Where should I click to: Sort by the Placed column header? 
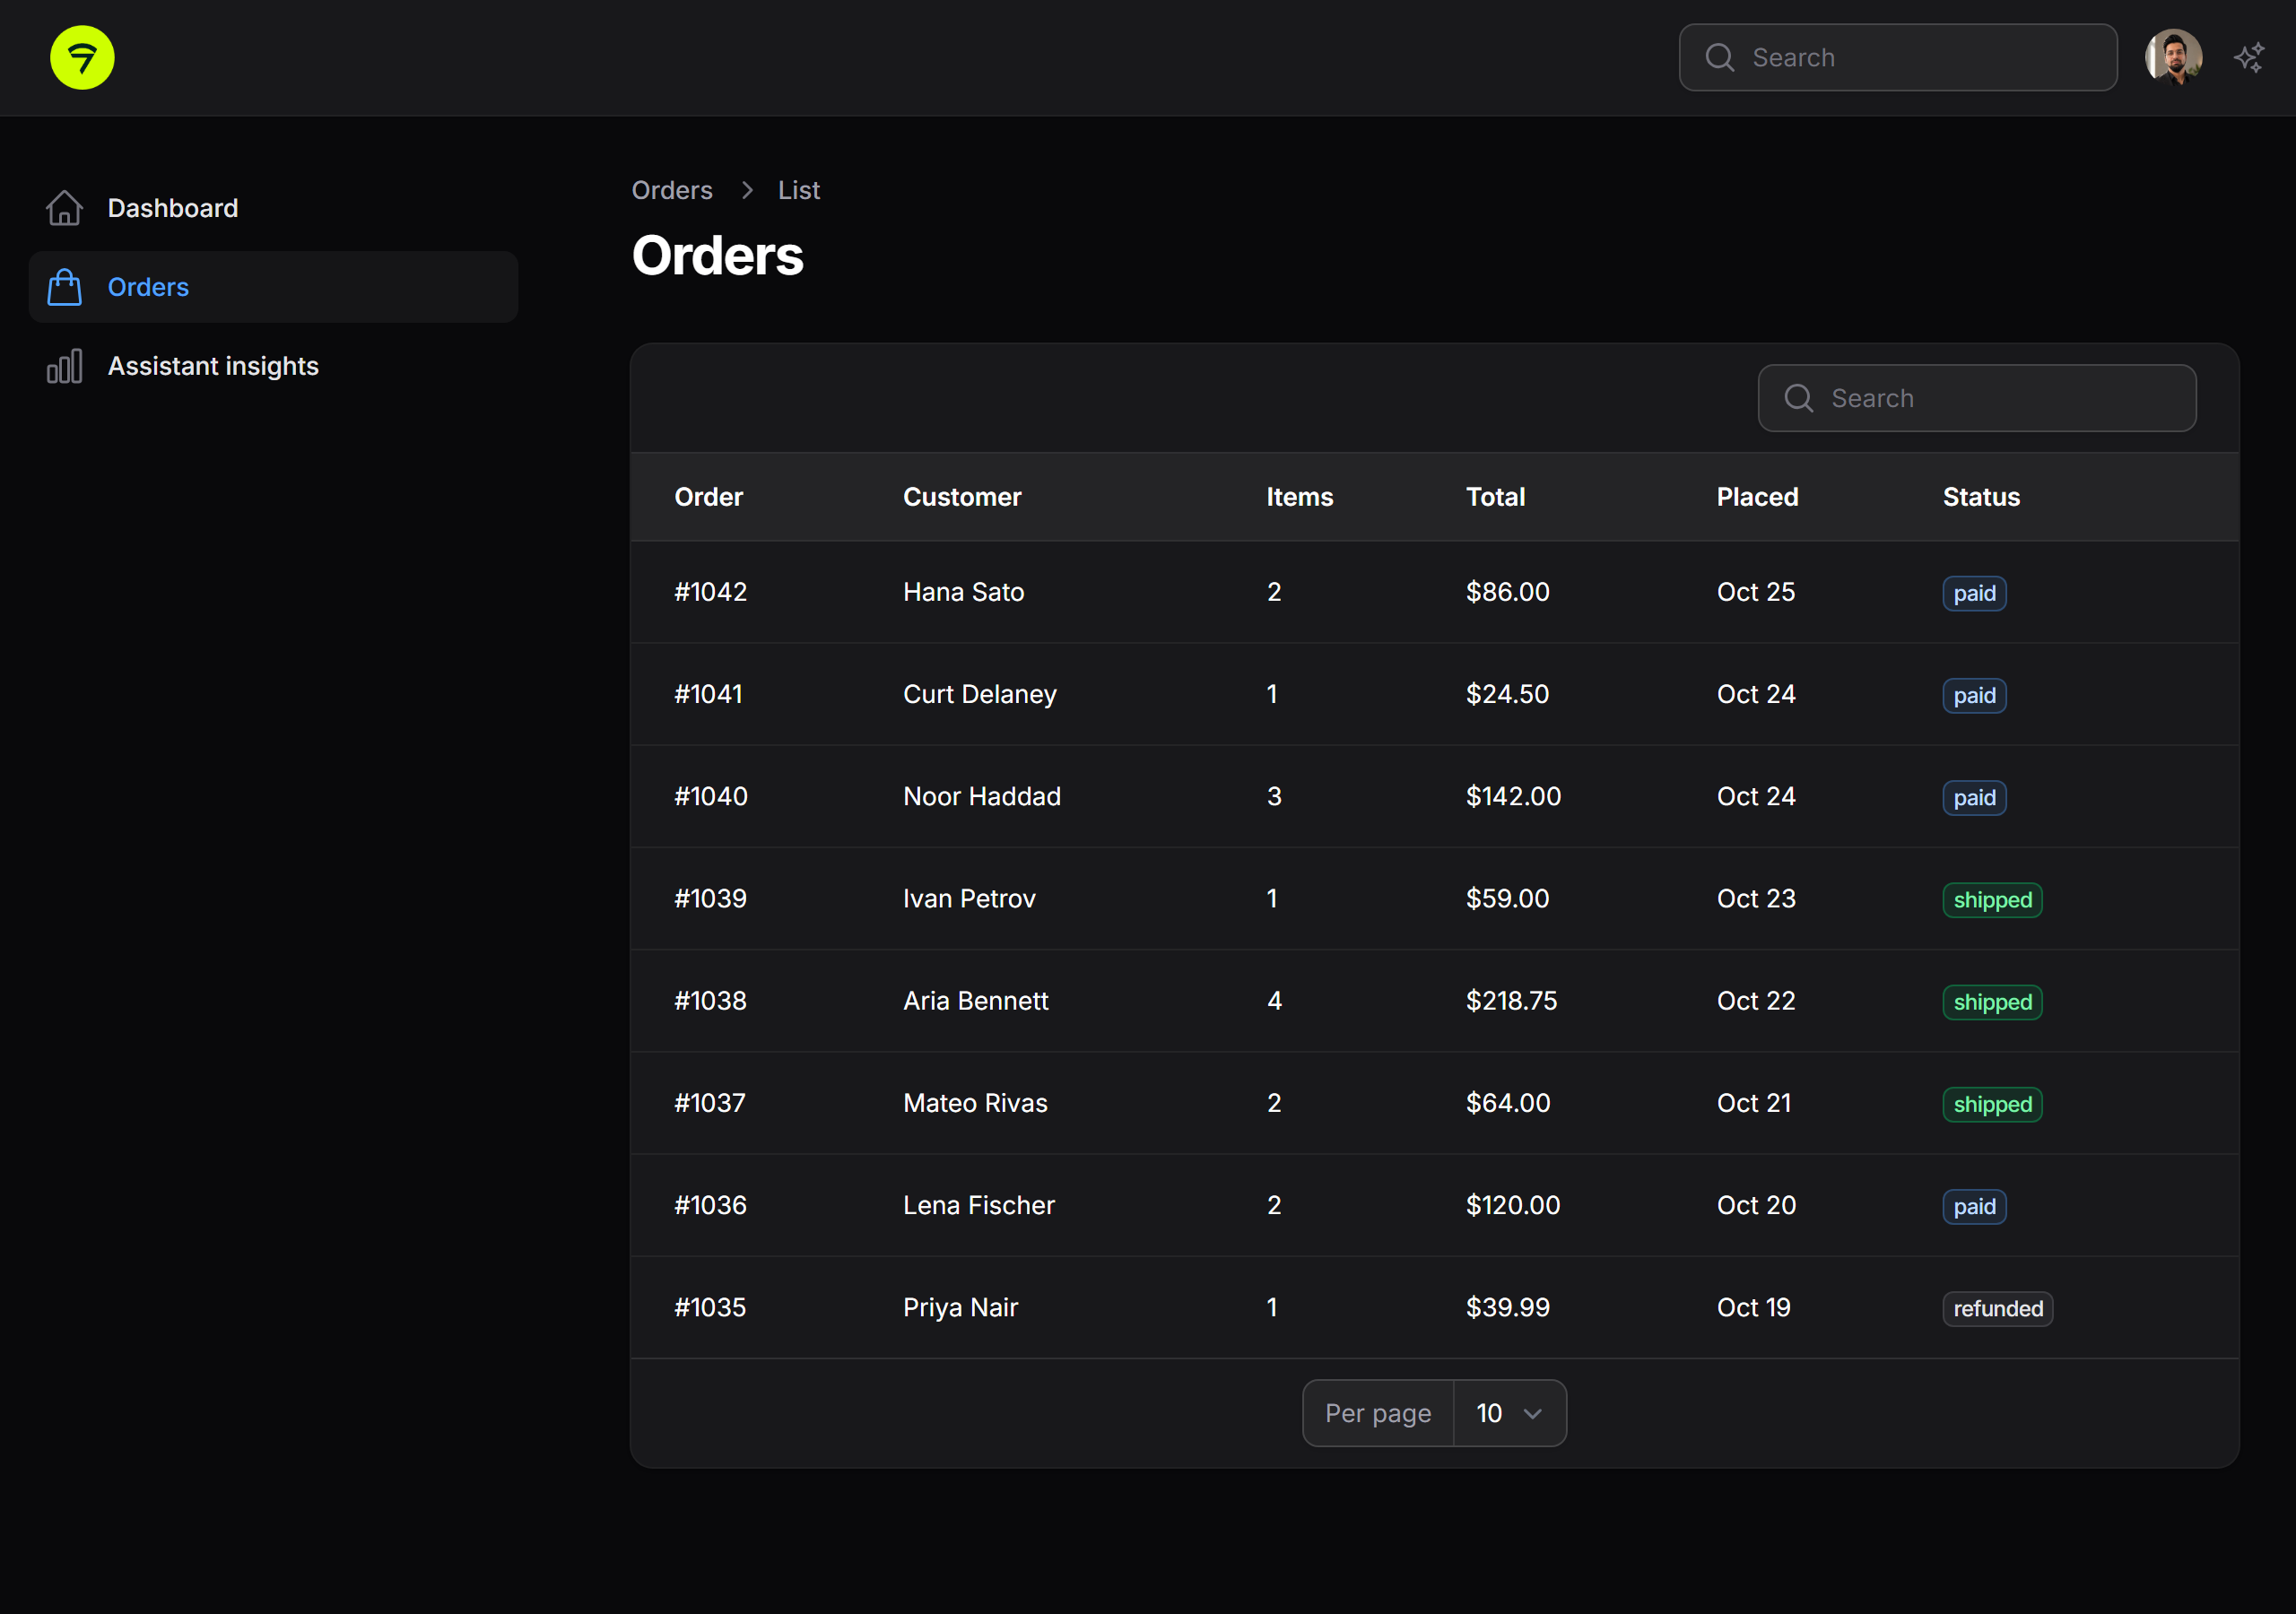point(1757,497)
